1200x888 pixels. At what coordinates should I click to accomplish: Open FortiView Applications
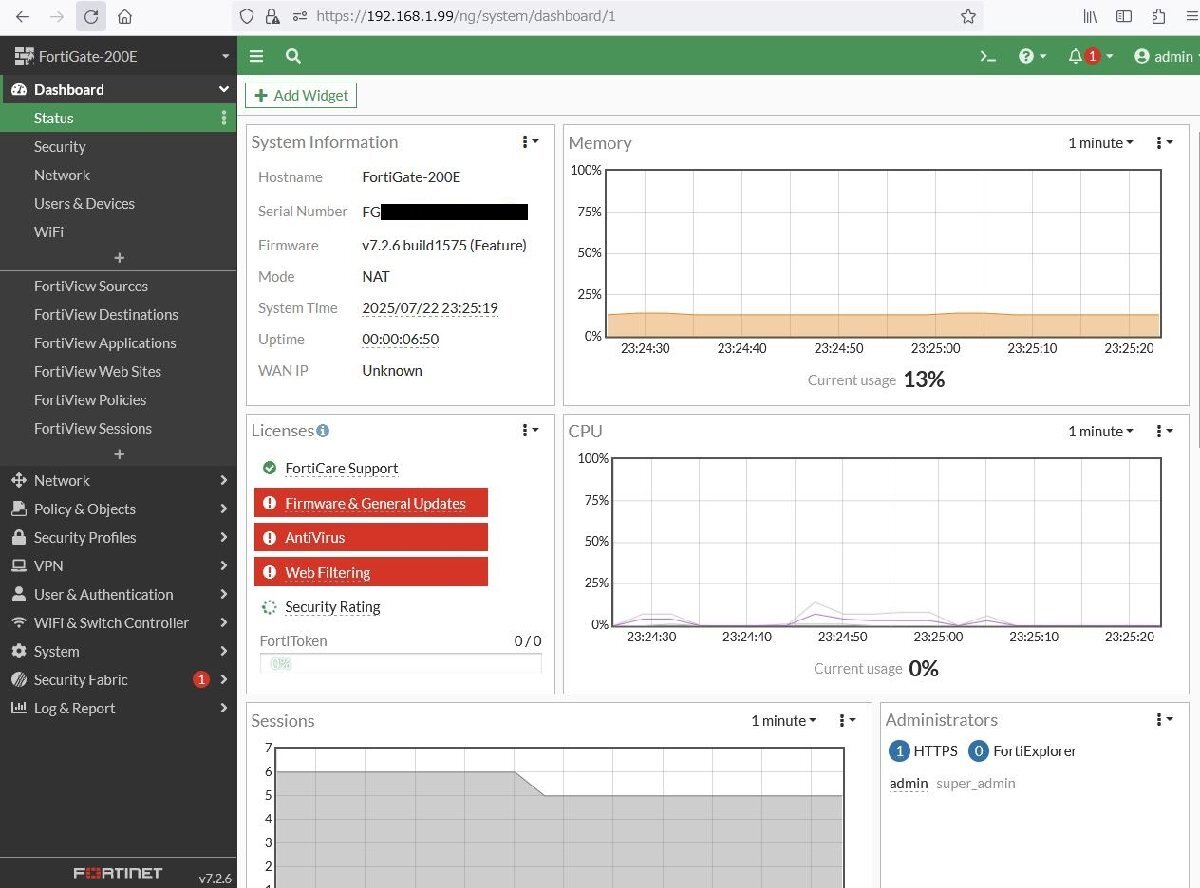tap(105, 343)
